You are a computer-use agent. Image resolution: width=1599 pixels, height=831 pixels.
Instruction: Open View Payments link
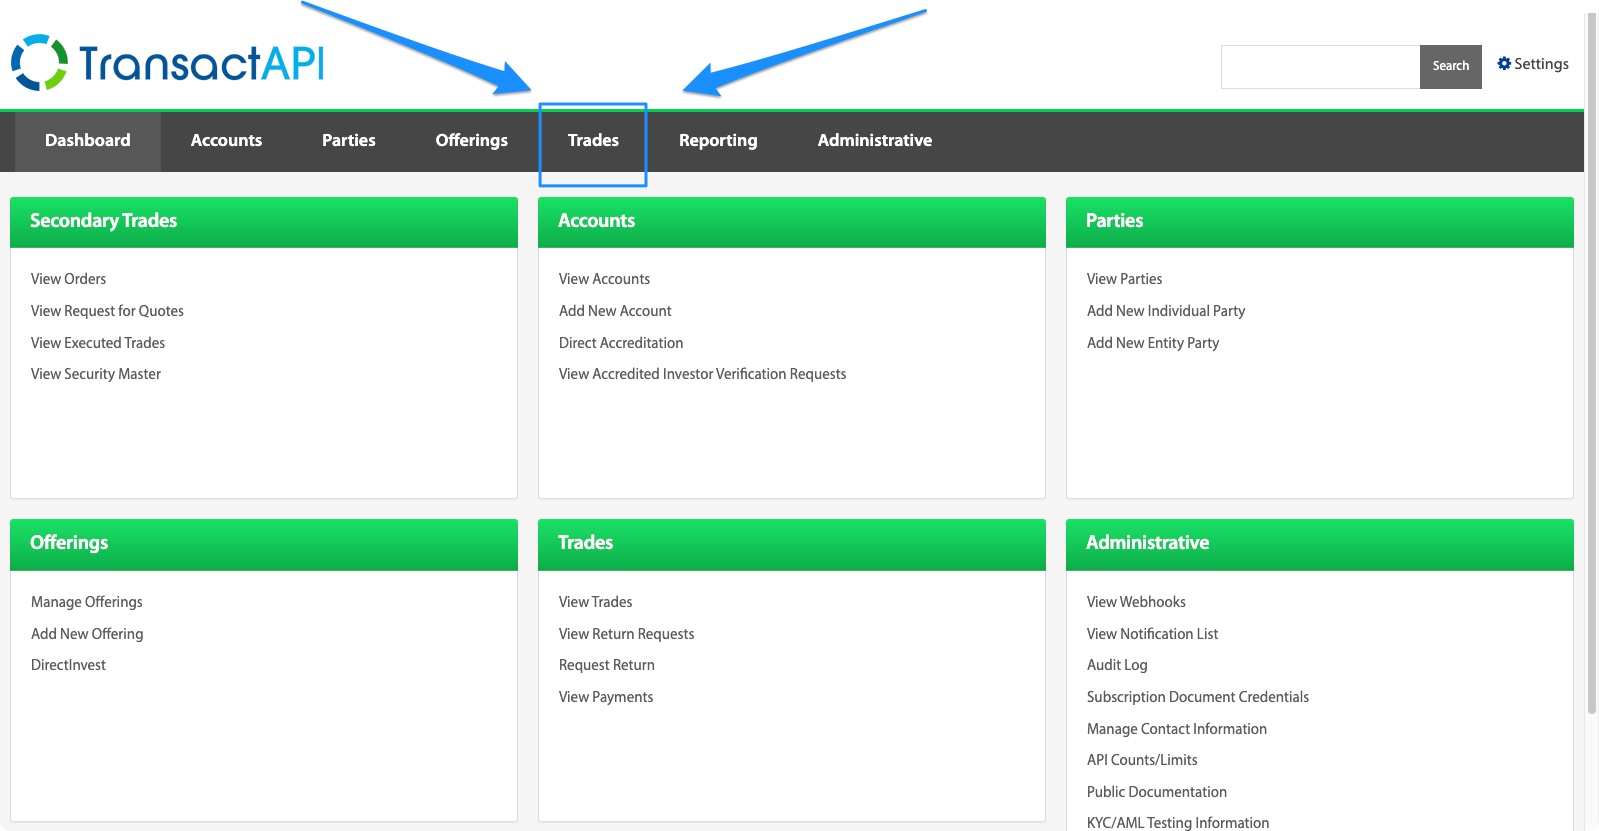(x=606, y=697)
